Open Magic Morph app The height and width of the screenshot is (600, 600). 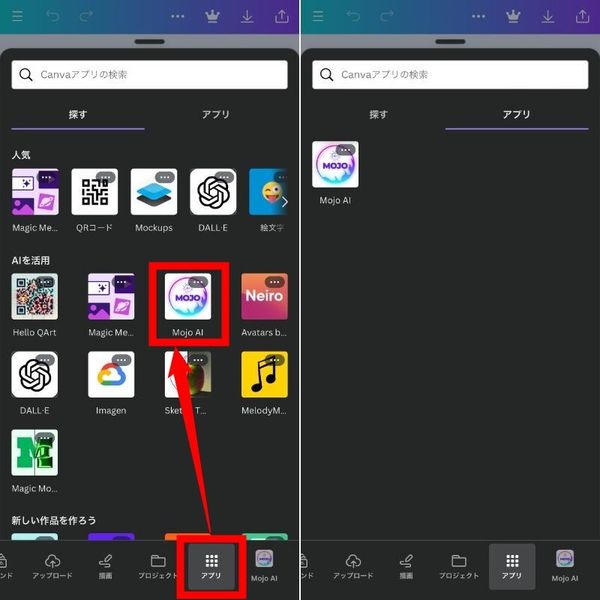tap(34, 452)
